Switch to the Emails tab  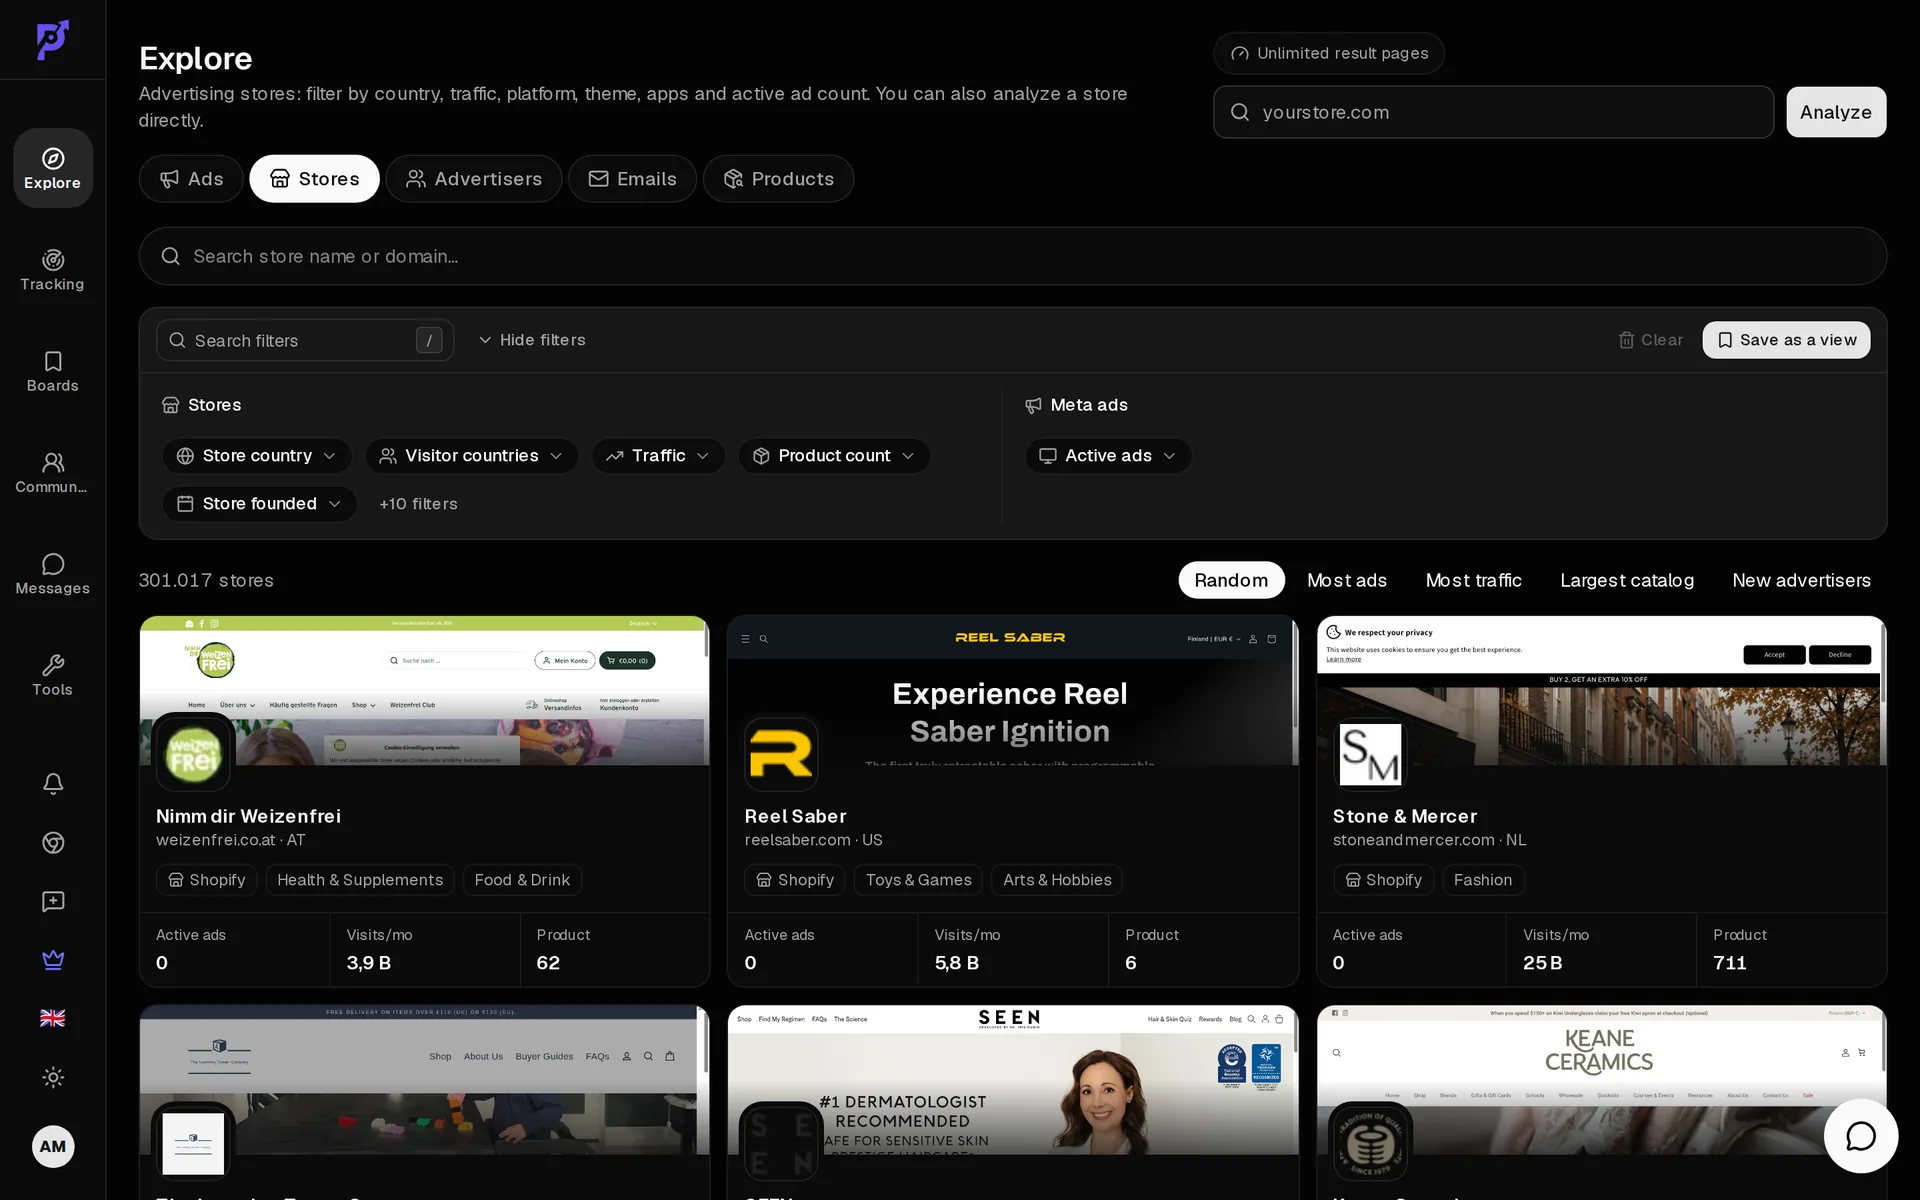[632, 179]
